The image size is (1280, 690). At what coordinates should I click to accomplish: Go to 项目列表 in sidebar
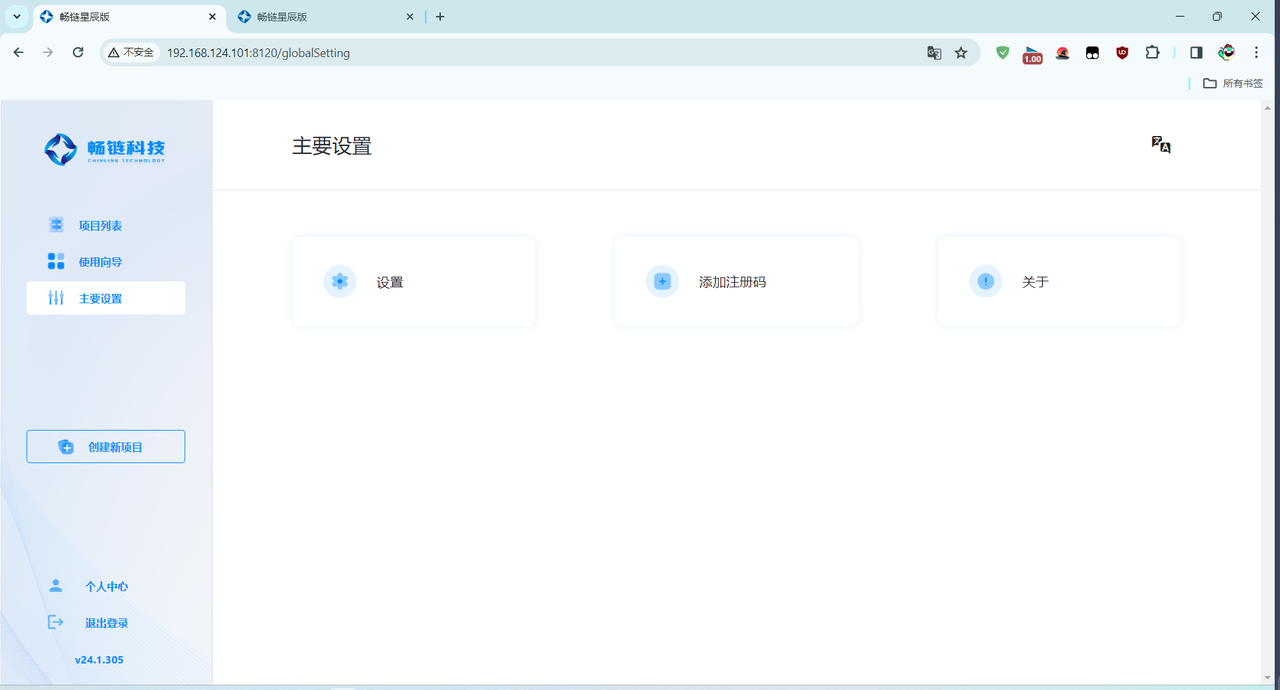100,226
